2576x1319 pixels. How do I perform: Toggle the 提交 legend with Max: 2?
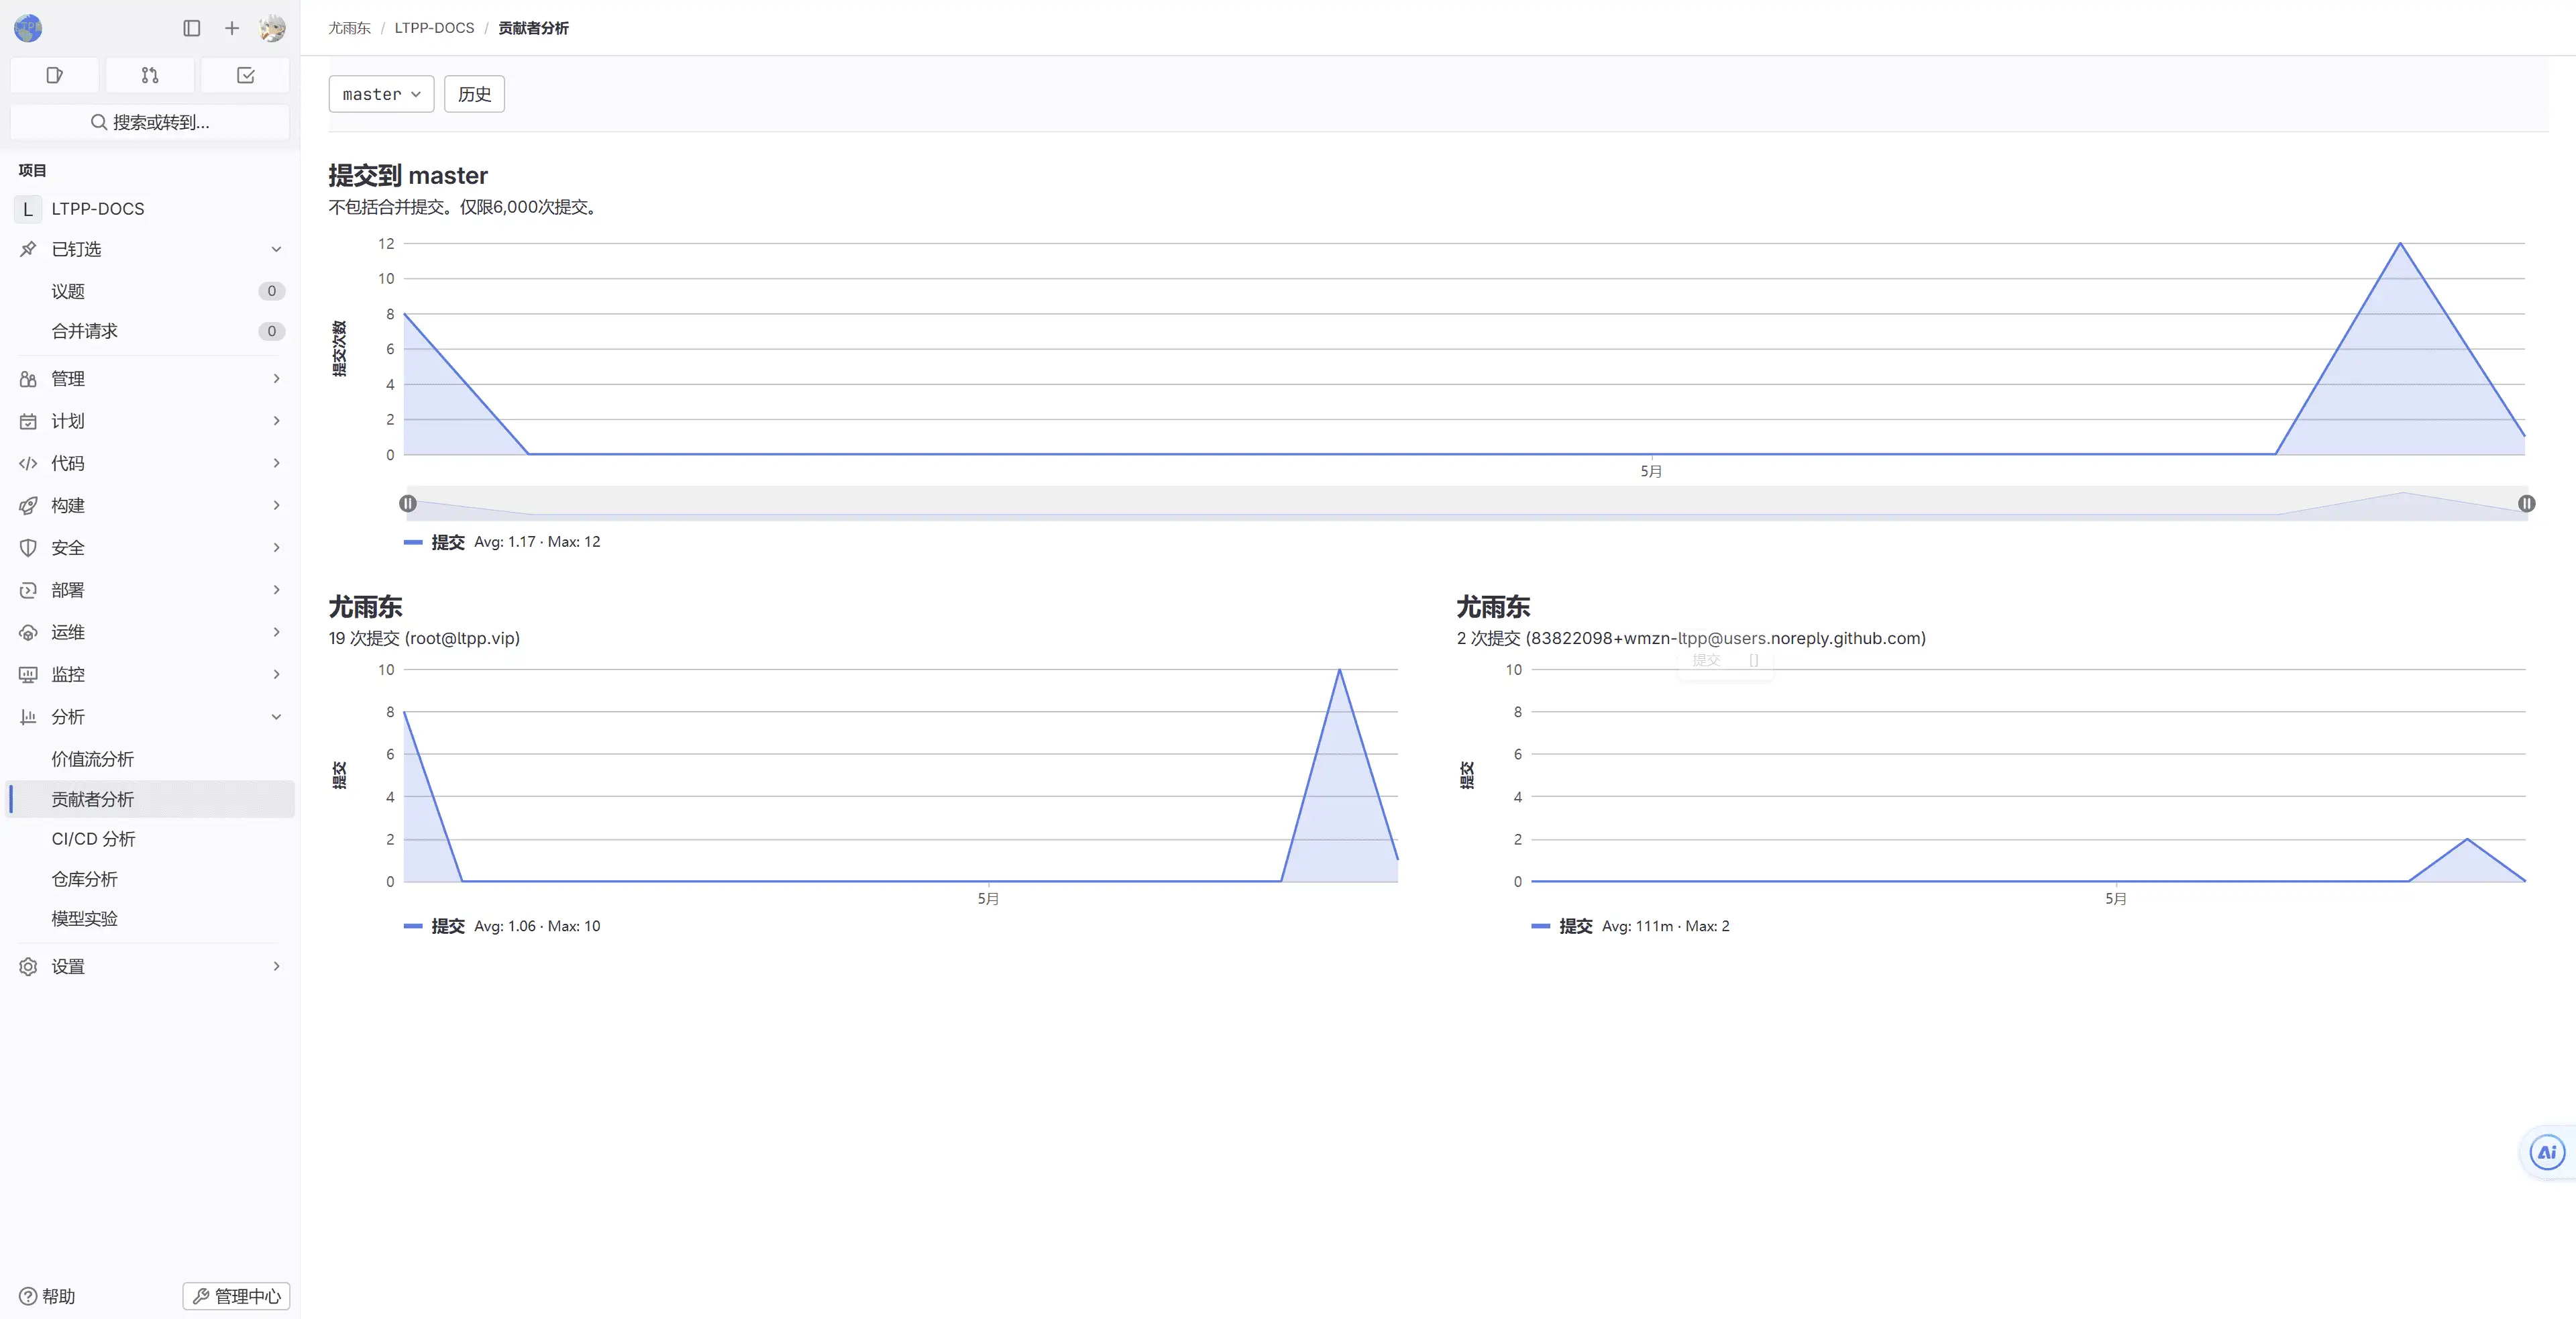click(1575, 926)
